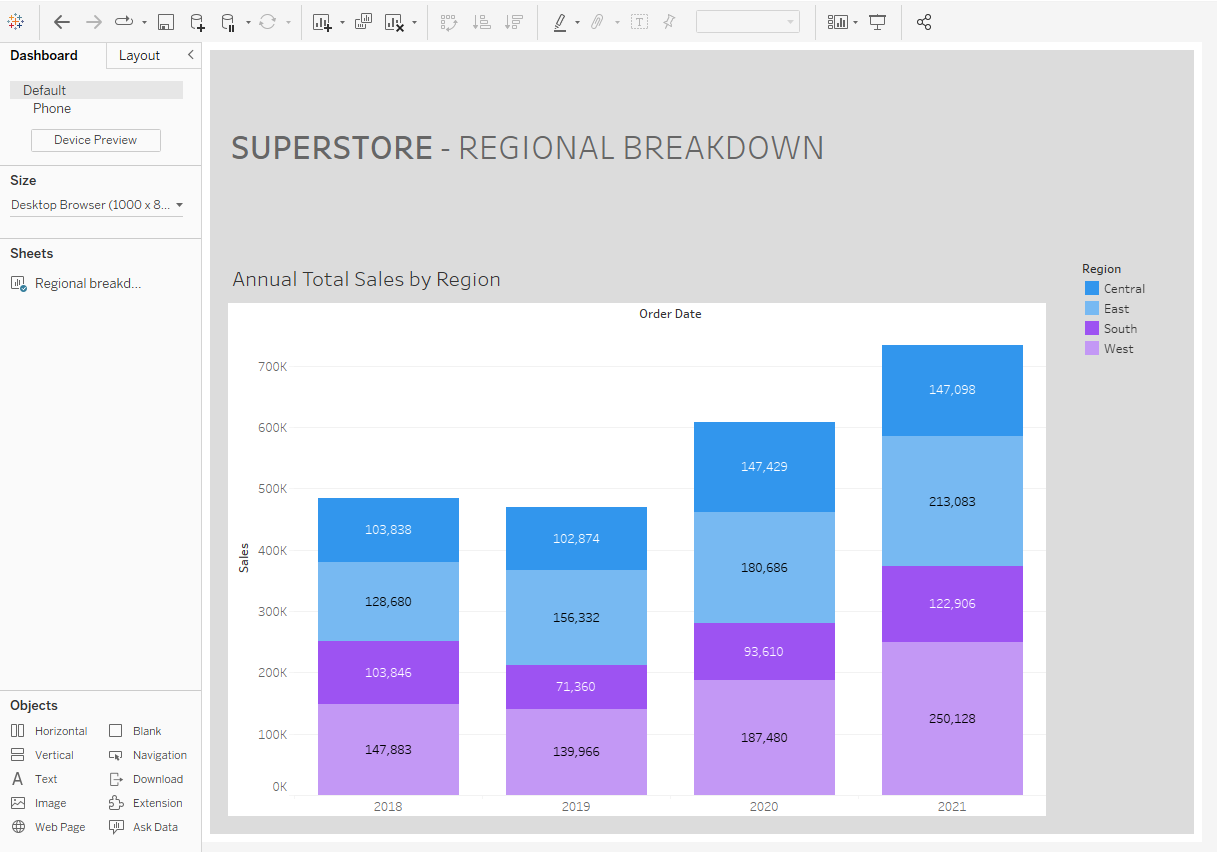Switch to the Dashboard tab
Image resolution: width=1217 pixels, height=852 pixels.
tap(44, 56)
